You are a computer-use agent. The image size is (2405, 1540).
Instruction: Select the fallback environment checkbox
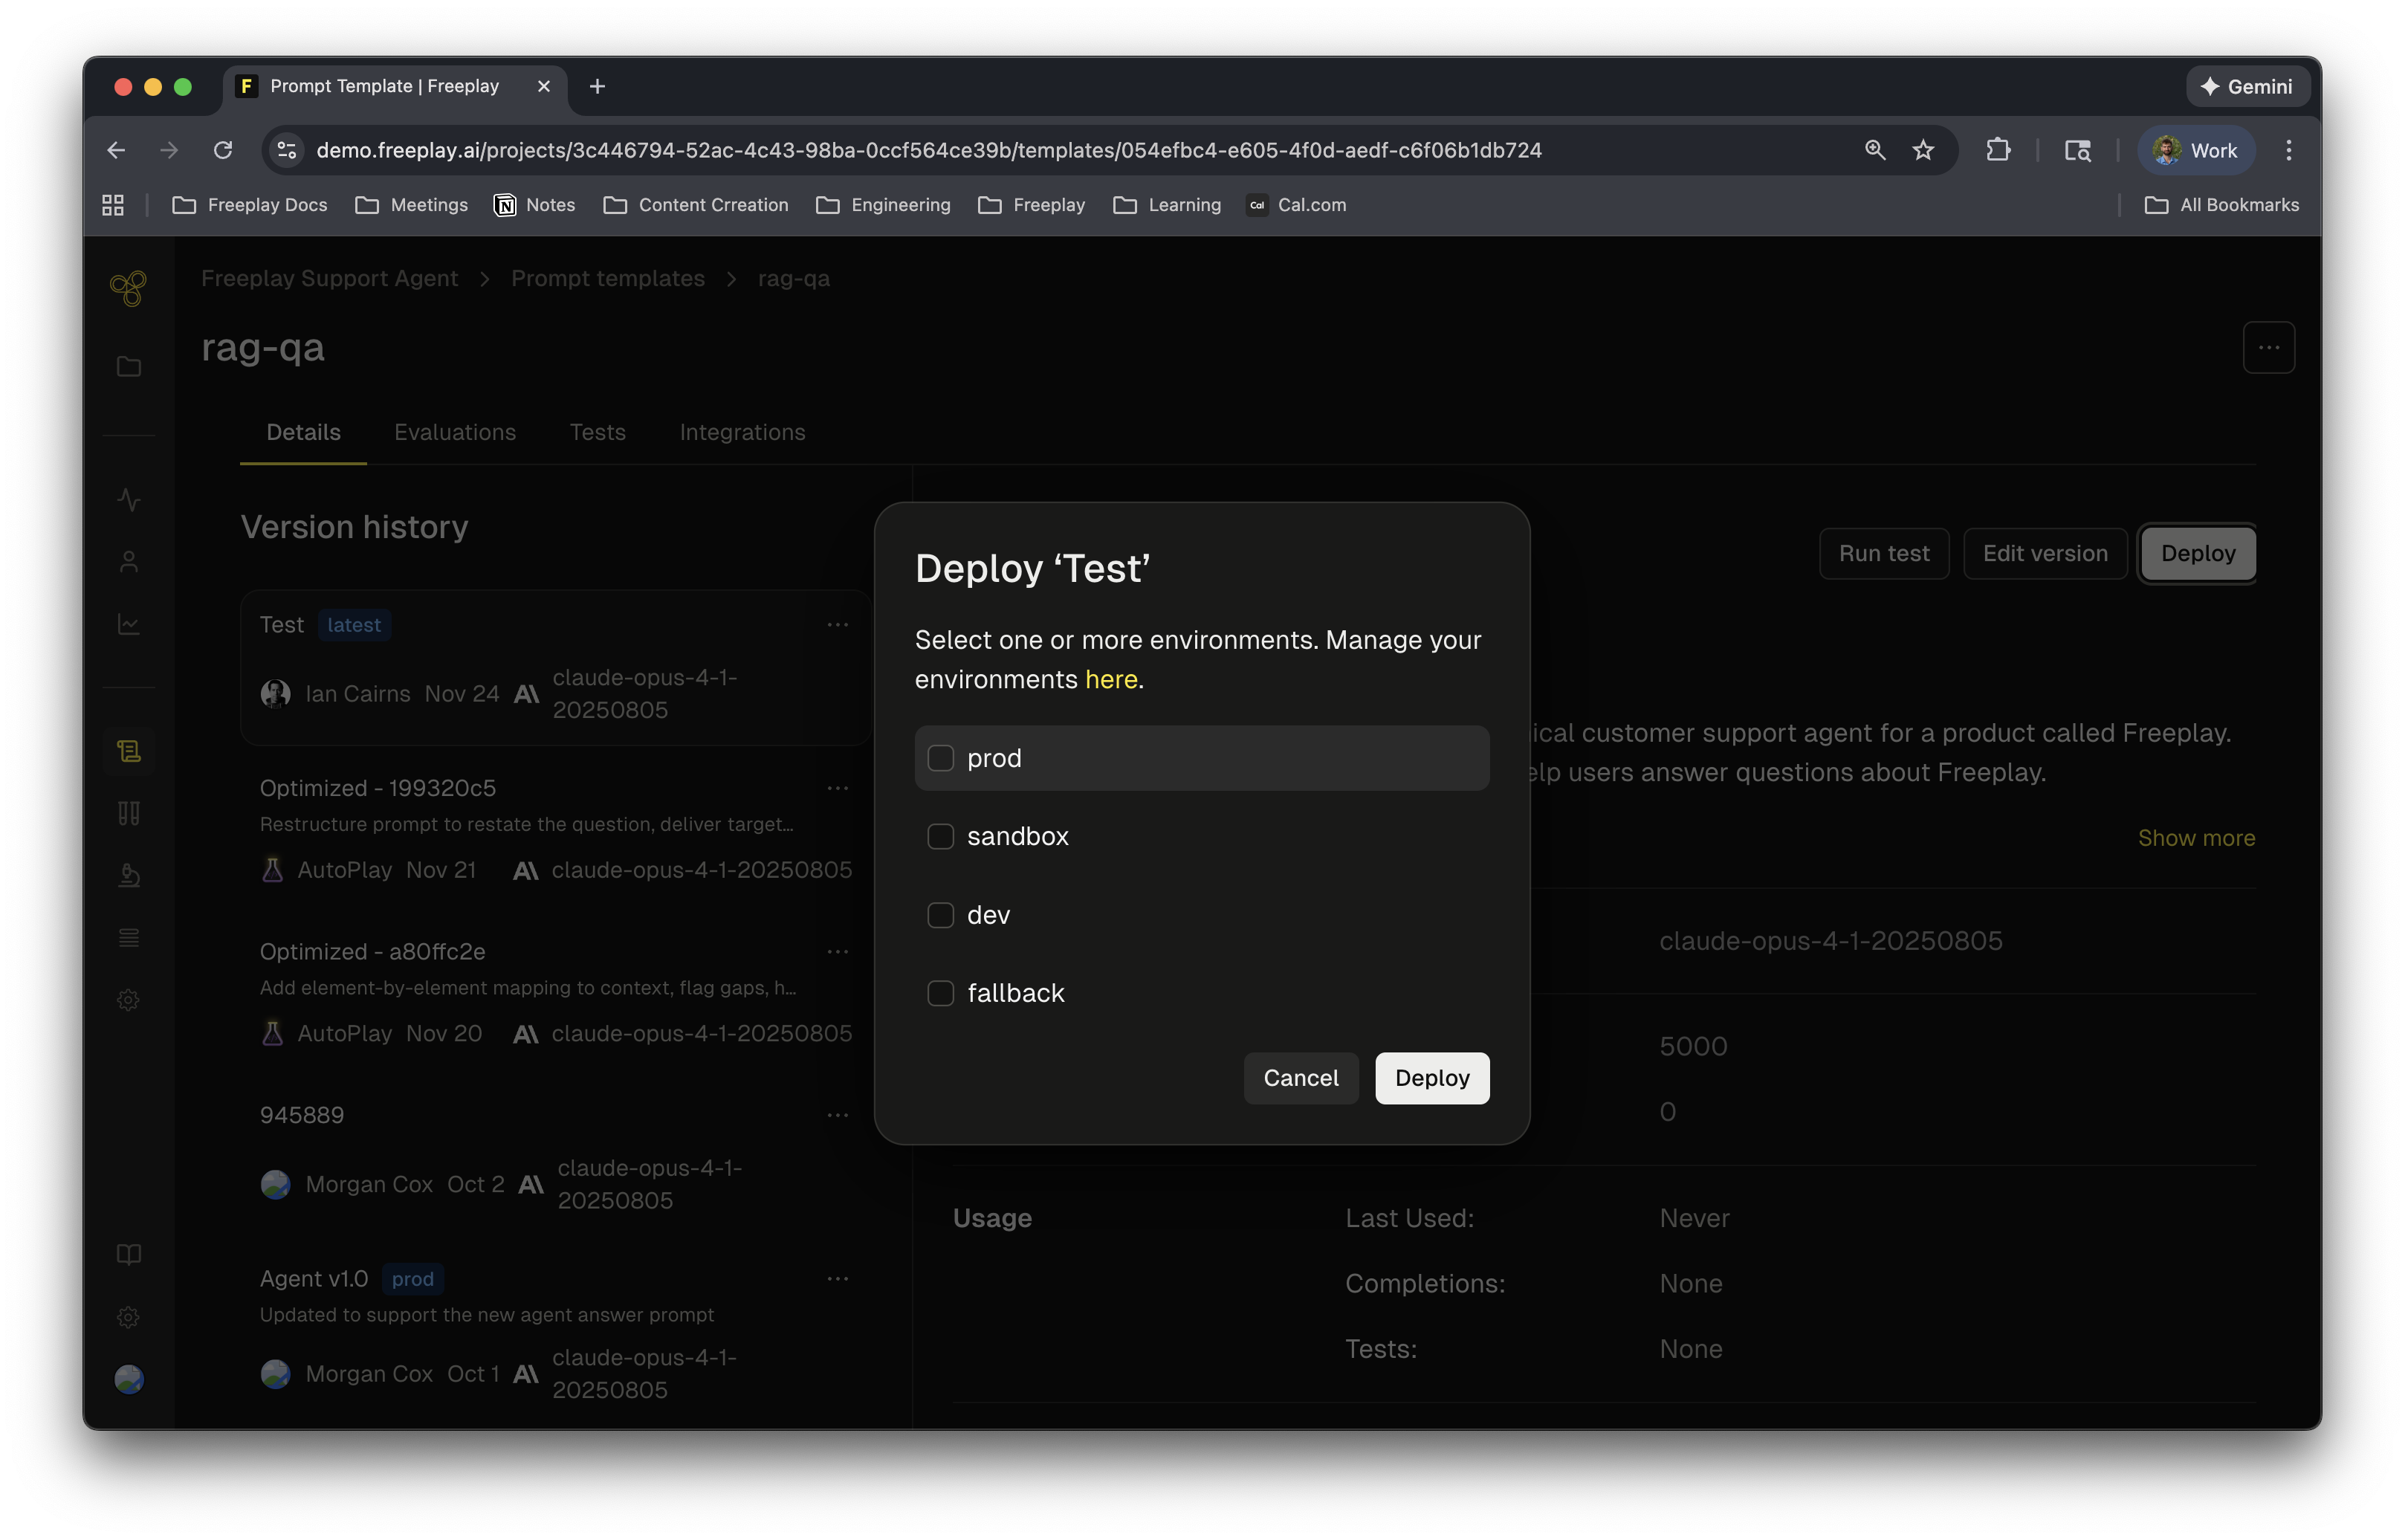tap(940, 993)
